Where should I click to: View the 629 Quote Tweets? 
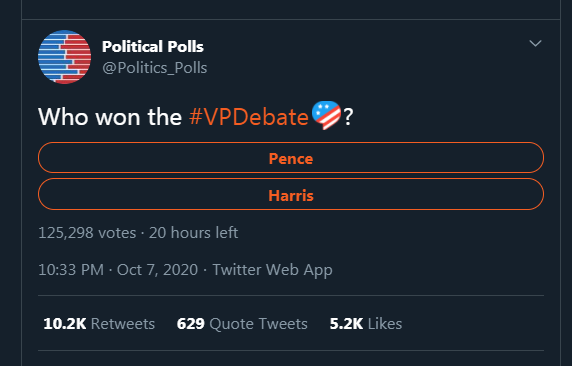[x=242, y=324]
